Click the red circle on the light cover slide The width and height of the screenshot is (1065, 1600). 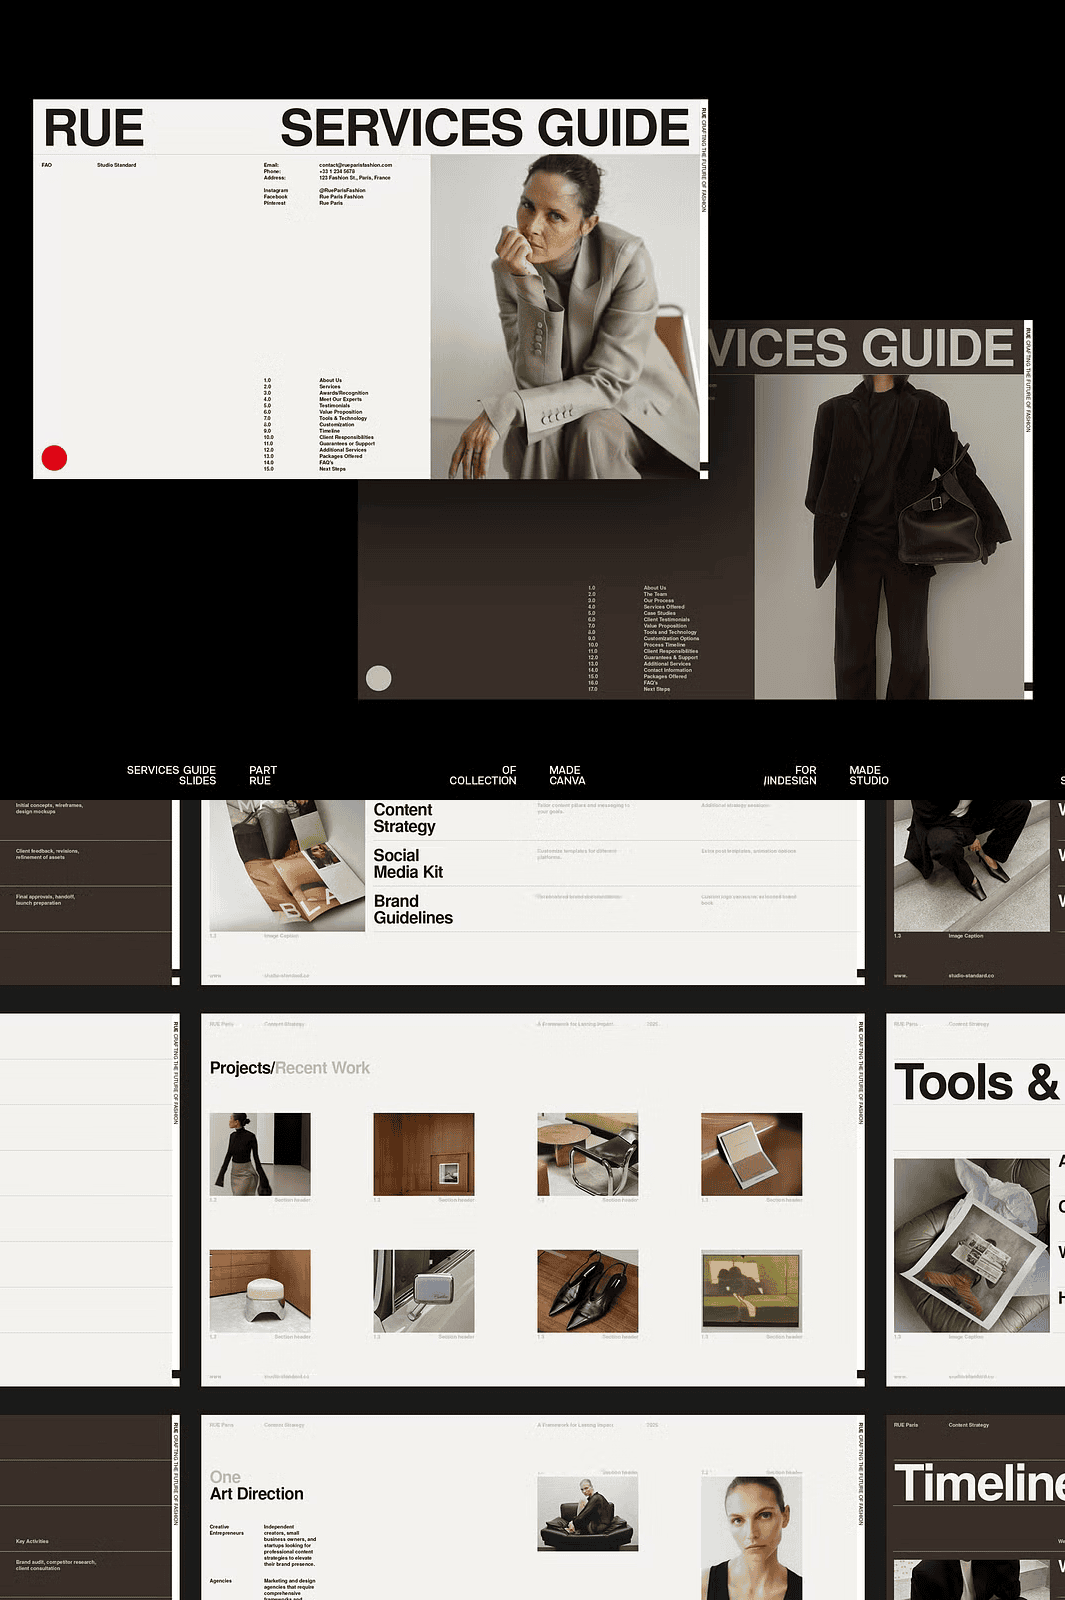click(54, 458)
